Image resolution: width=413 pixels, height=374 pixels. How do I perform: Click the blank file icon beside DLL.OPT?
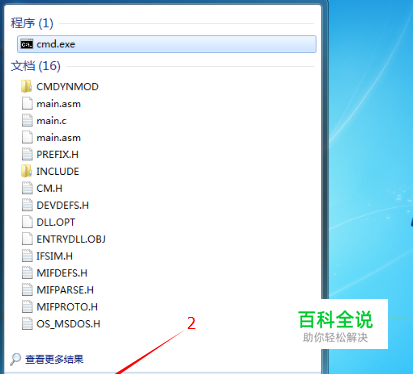[x=27, y=222]
